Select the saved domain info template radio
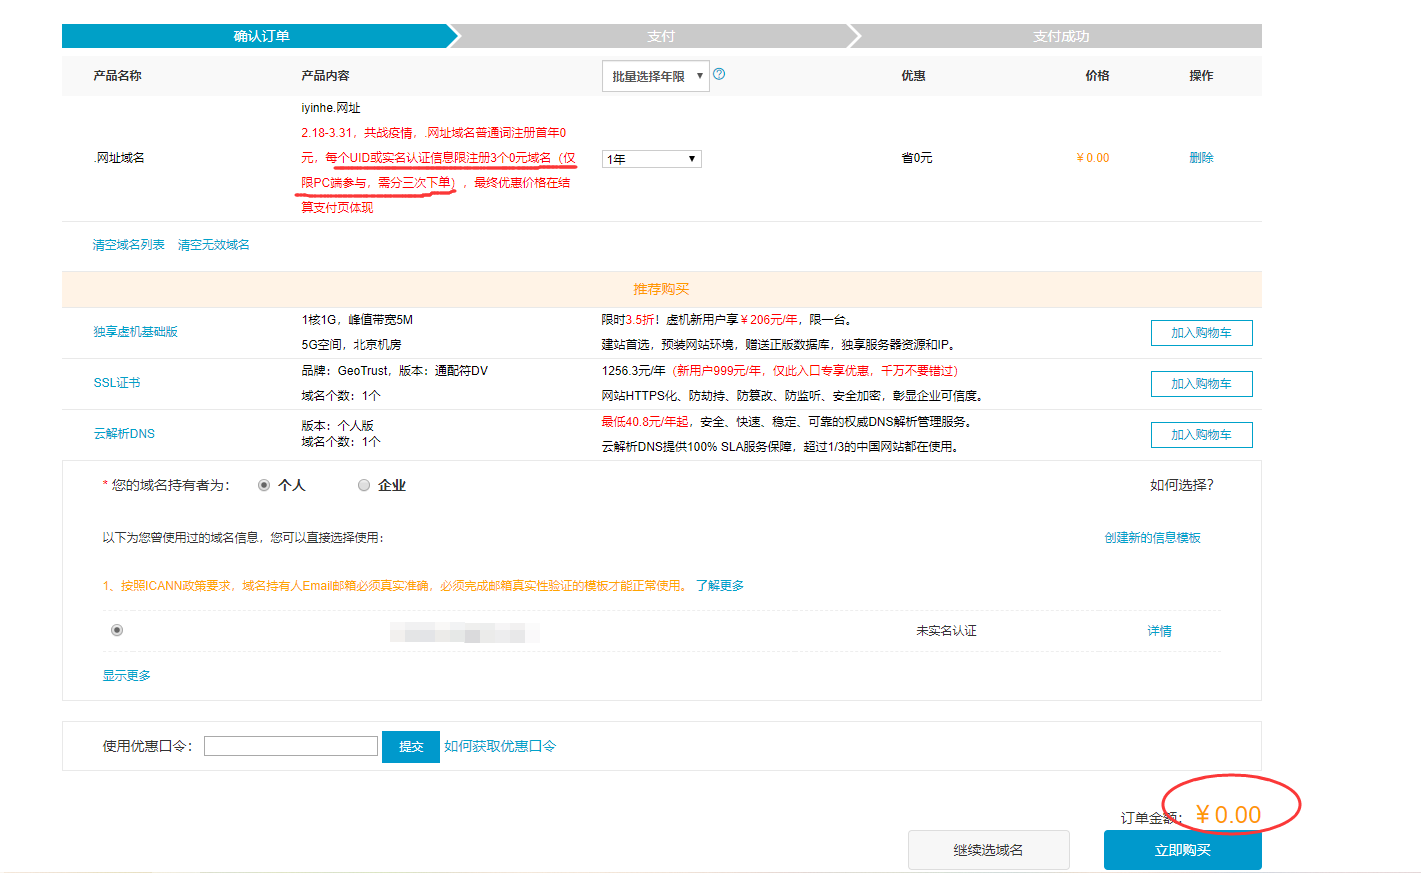Viewport: 1421px width, 873px height. click(x=117, y=630)
